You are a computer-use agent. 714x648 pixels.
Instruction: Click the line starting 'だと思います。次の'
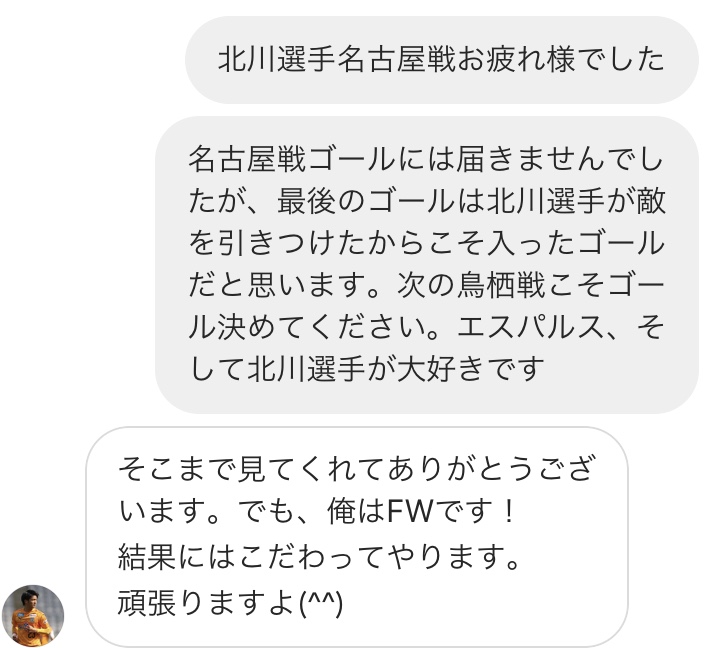point(426,285)
